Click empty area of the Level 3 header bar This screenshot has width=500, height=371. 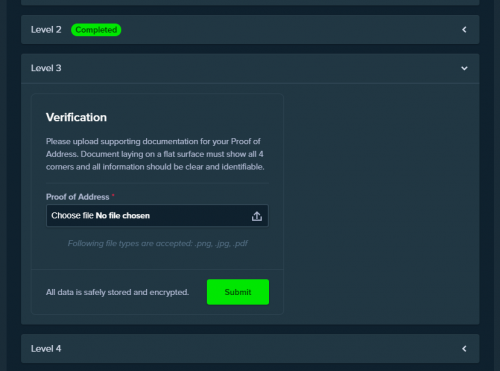point(260,68)
